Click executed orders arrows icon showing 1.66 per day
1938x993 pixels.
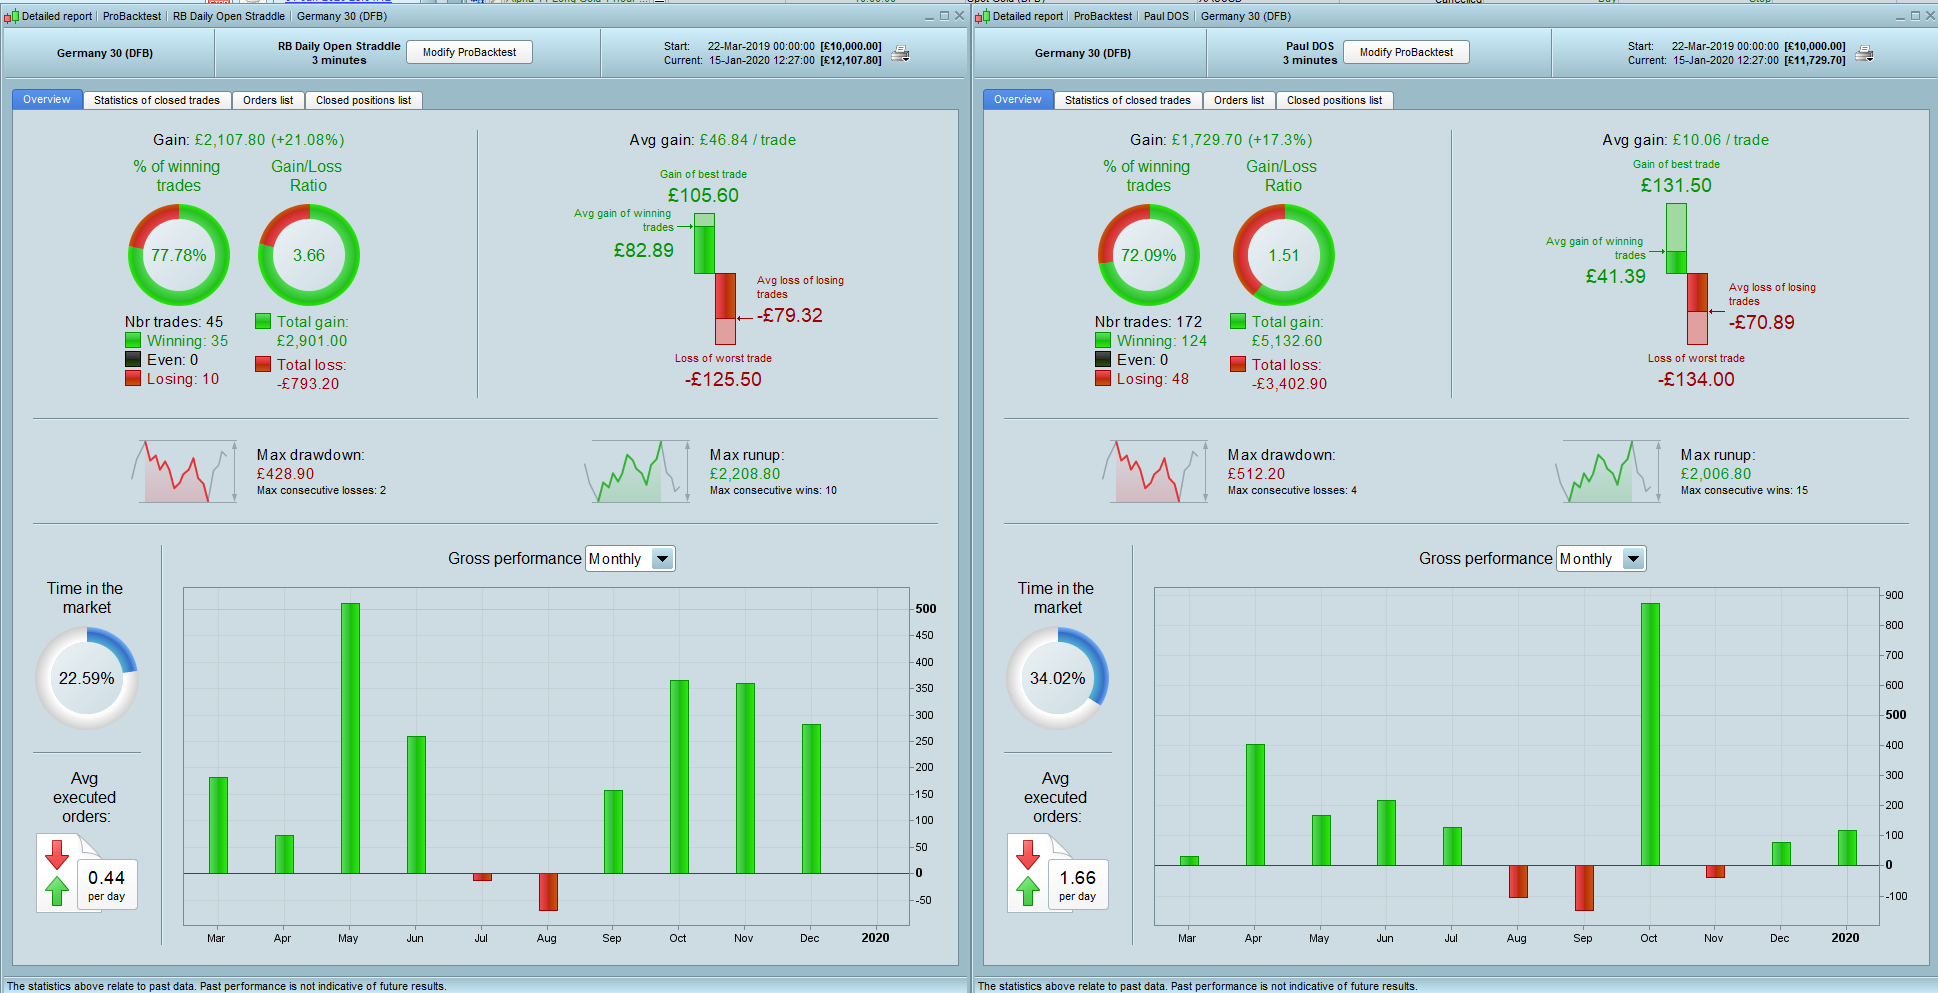click(1028, 872)
